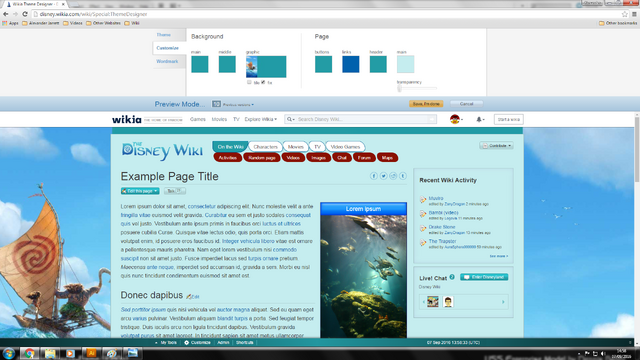640x360 pixels.
Task: Open Page main light color swatch
Action: point(405,64)
